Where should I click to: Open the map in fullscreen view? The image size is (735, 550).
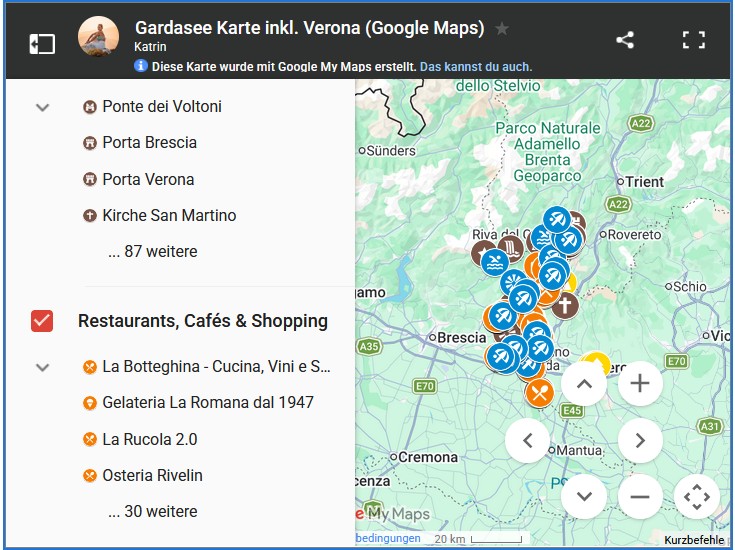tap(694, 40)
